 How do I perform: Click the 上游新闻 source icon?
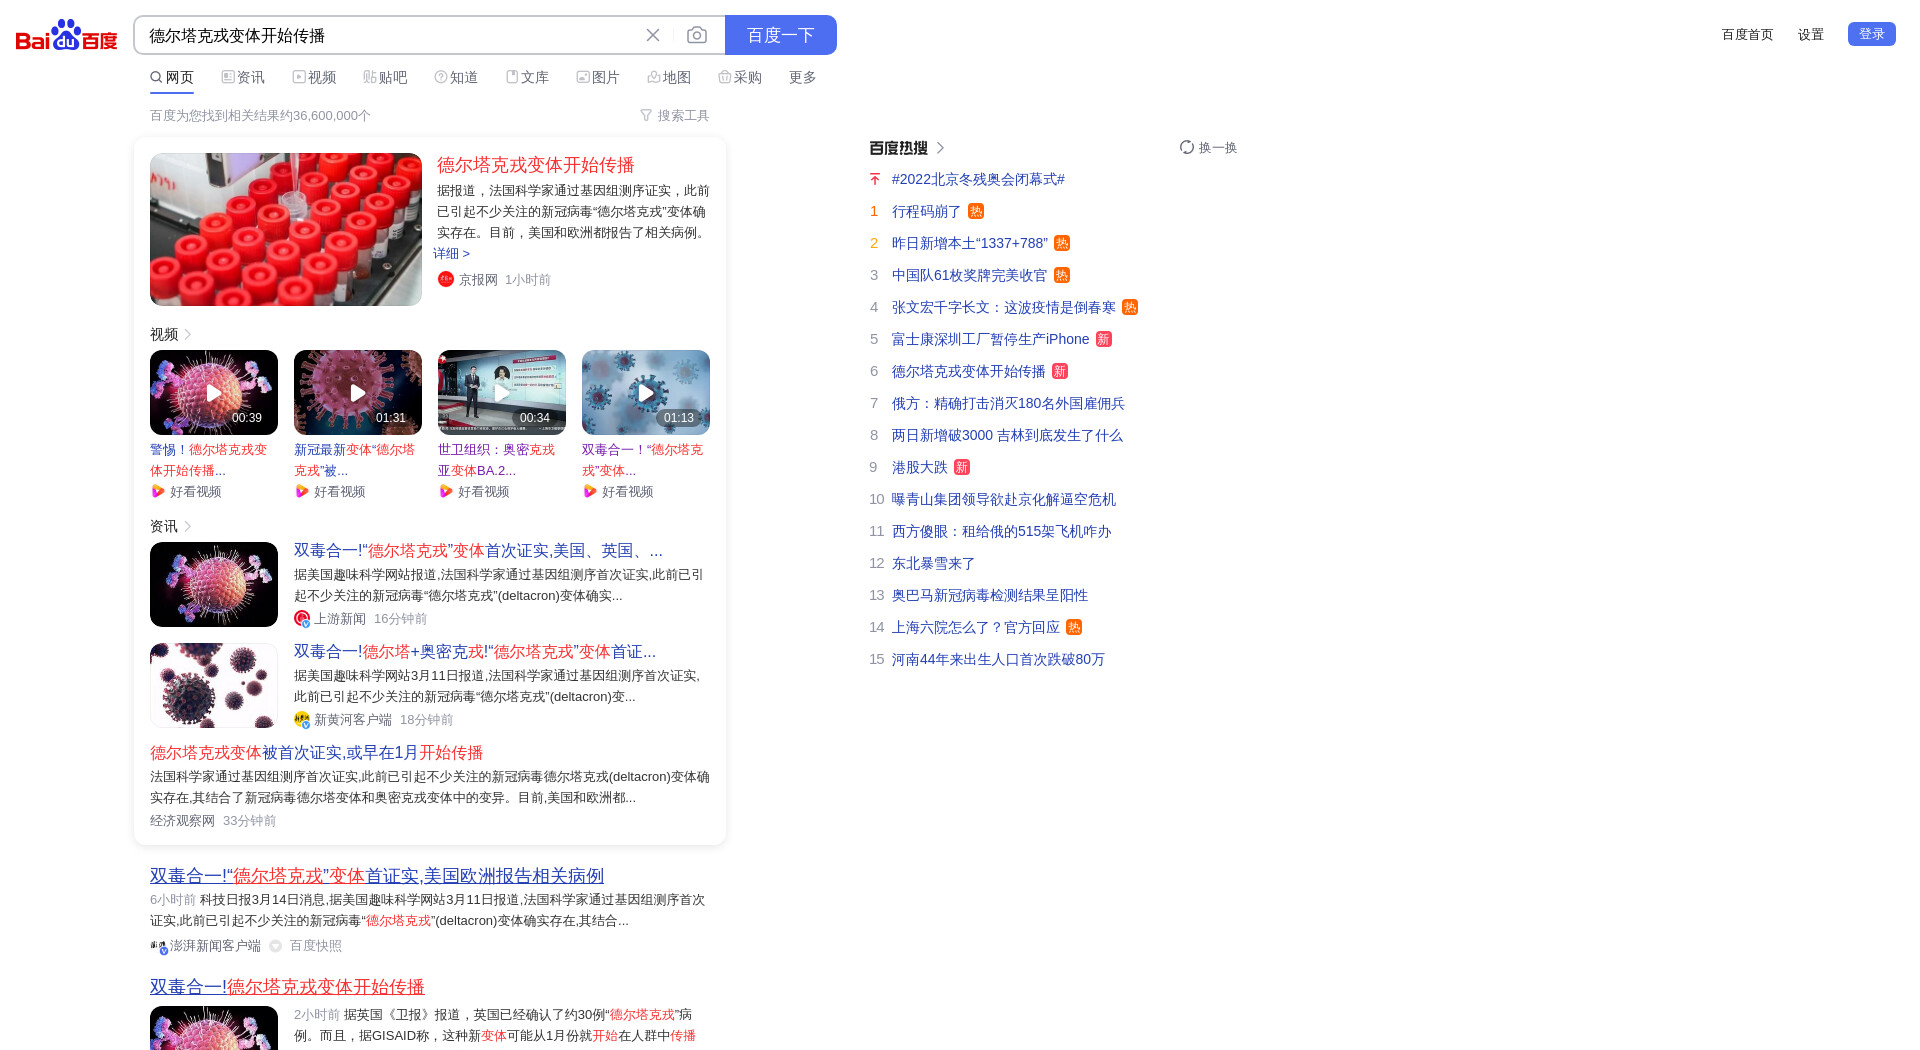click(302, 619)
